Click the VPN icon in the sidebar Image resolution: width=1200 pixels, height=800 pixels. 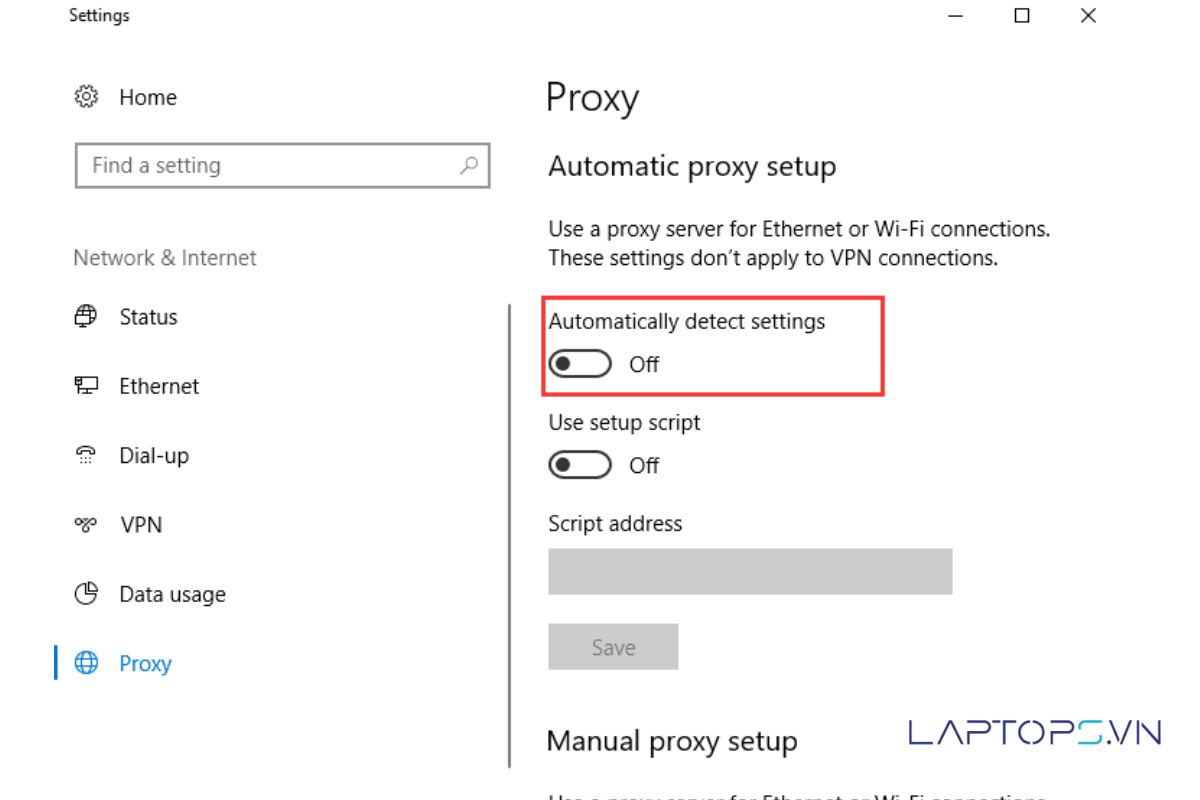85,525
